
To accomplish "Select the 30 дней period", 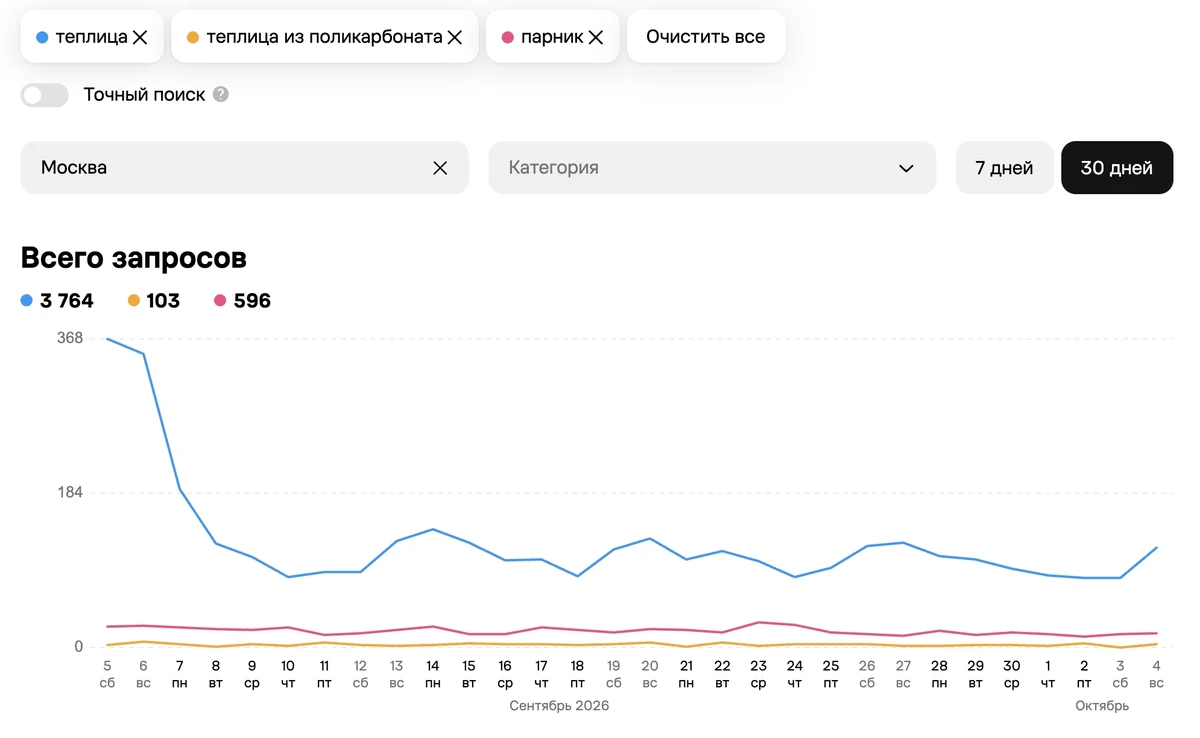I will (1116, 168).
